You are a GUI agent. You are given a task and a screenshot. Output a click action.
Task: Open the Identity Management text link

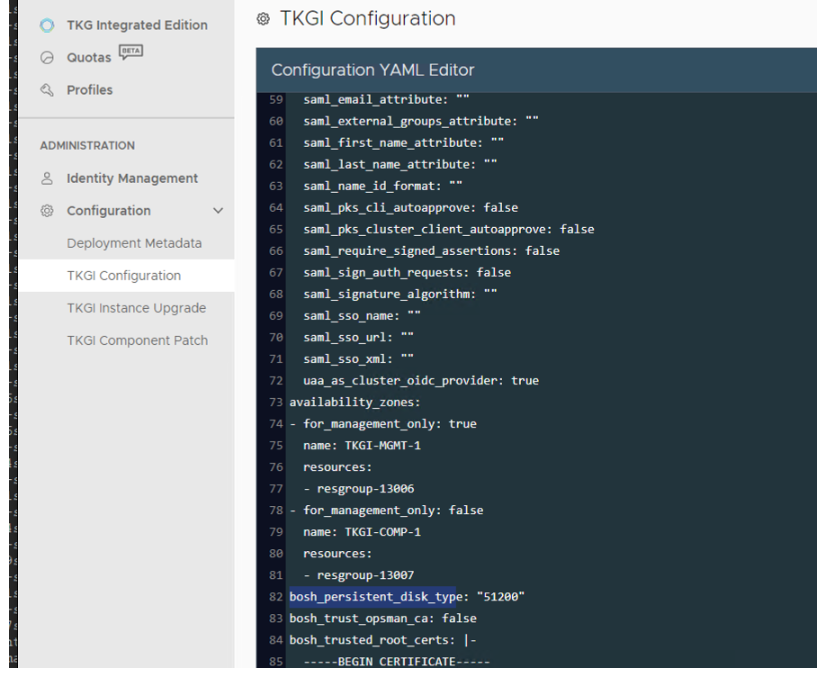pos(132,179)
